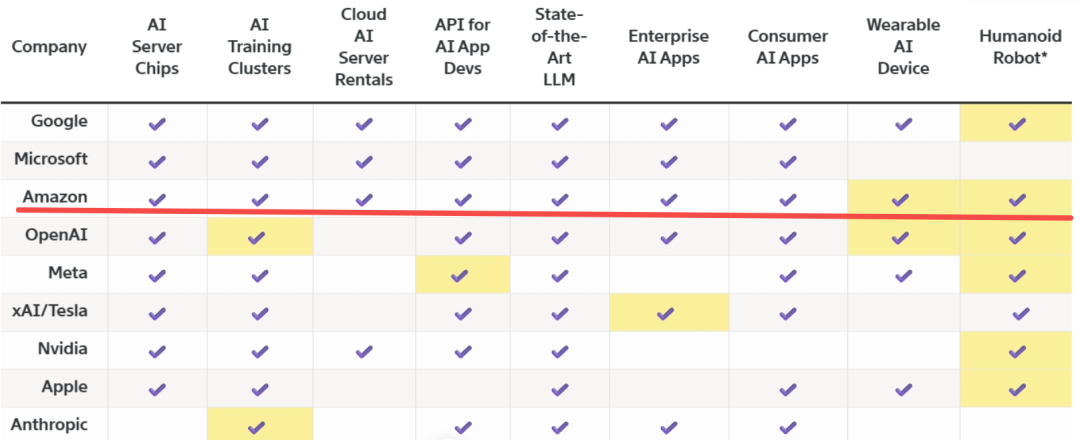Click Apple's Wearable AI Device checkmark
Viewport: 1080px width, 440px height.
pyautogui.click(x=902, y=390)
